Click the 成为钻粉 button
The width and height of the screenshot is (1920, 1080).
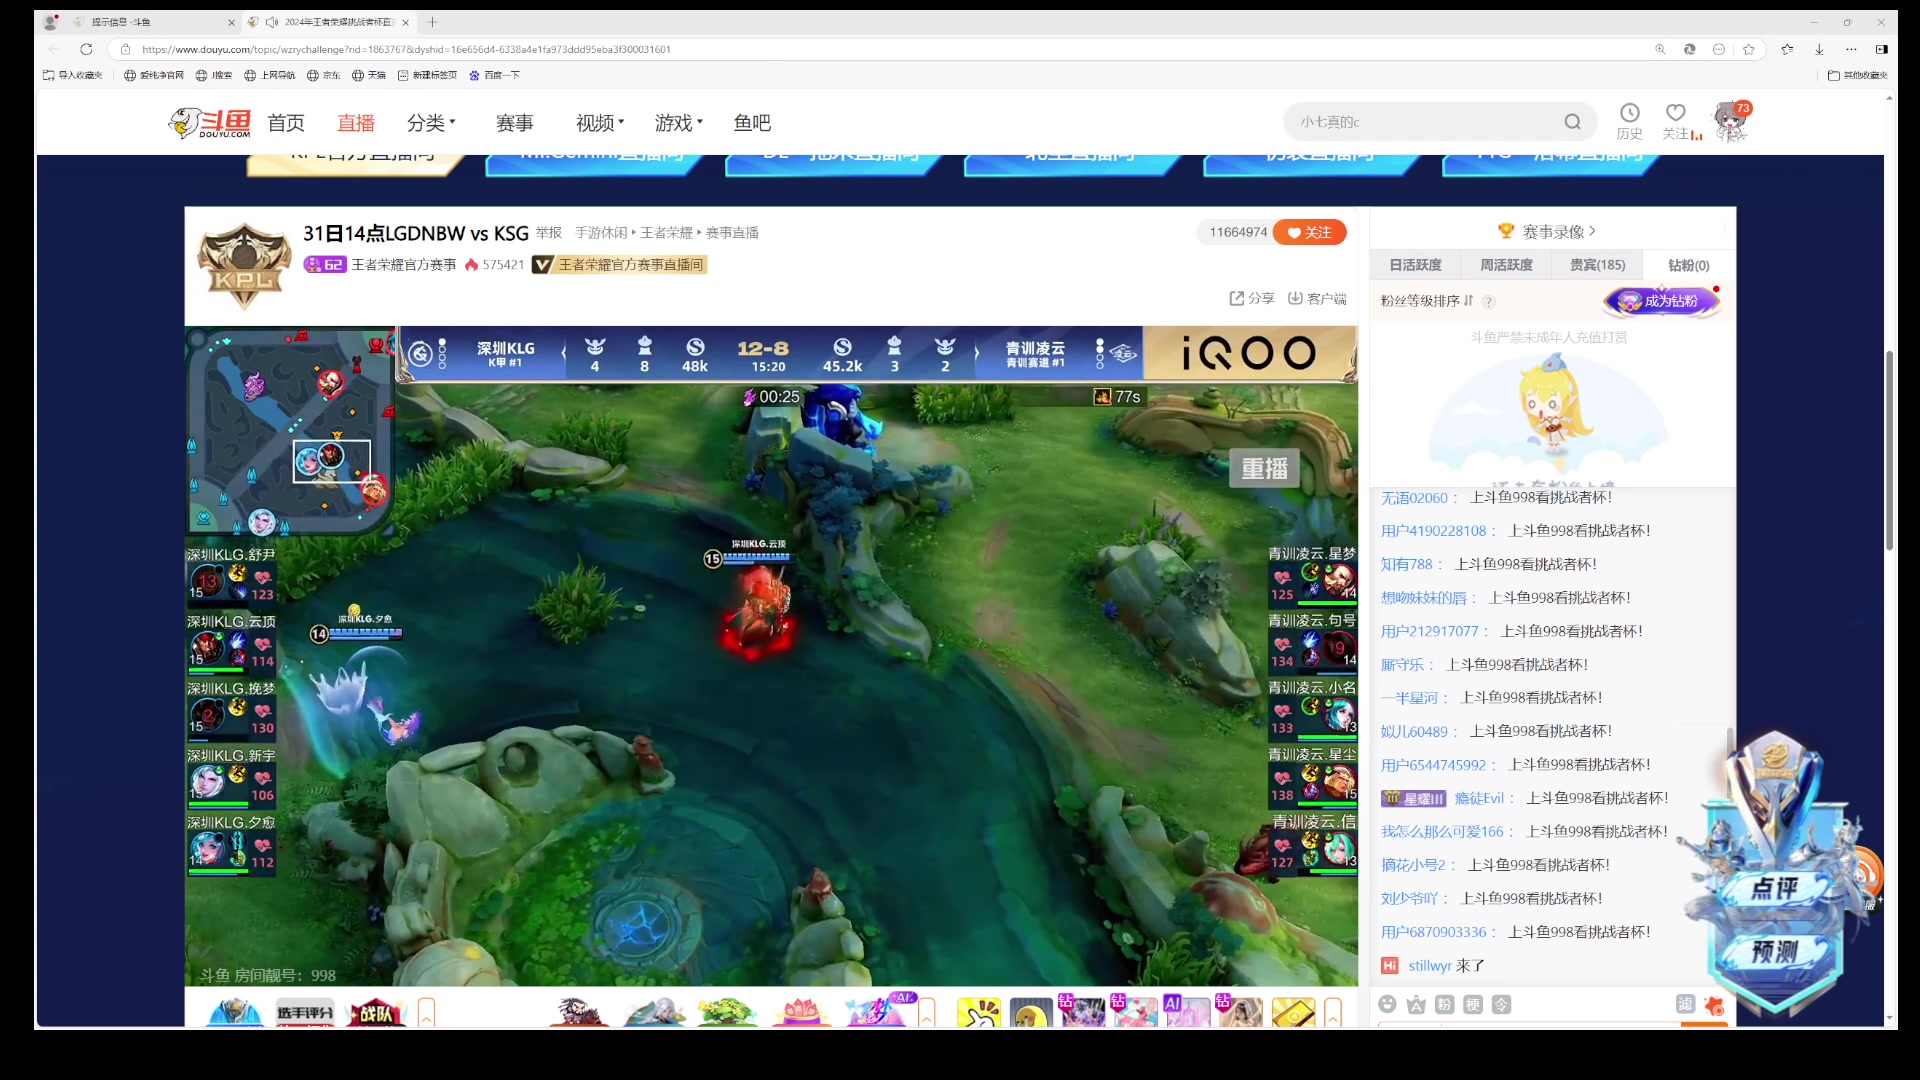click(1662, 301)
